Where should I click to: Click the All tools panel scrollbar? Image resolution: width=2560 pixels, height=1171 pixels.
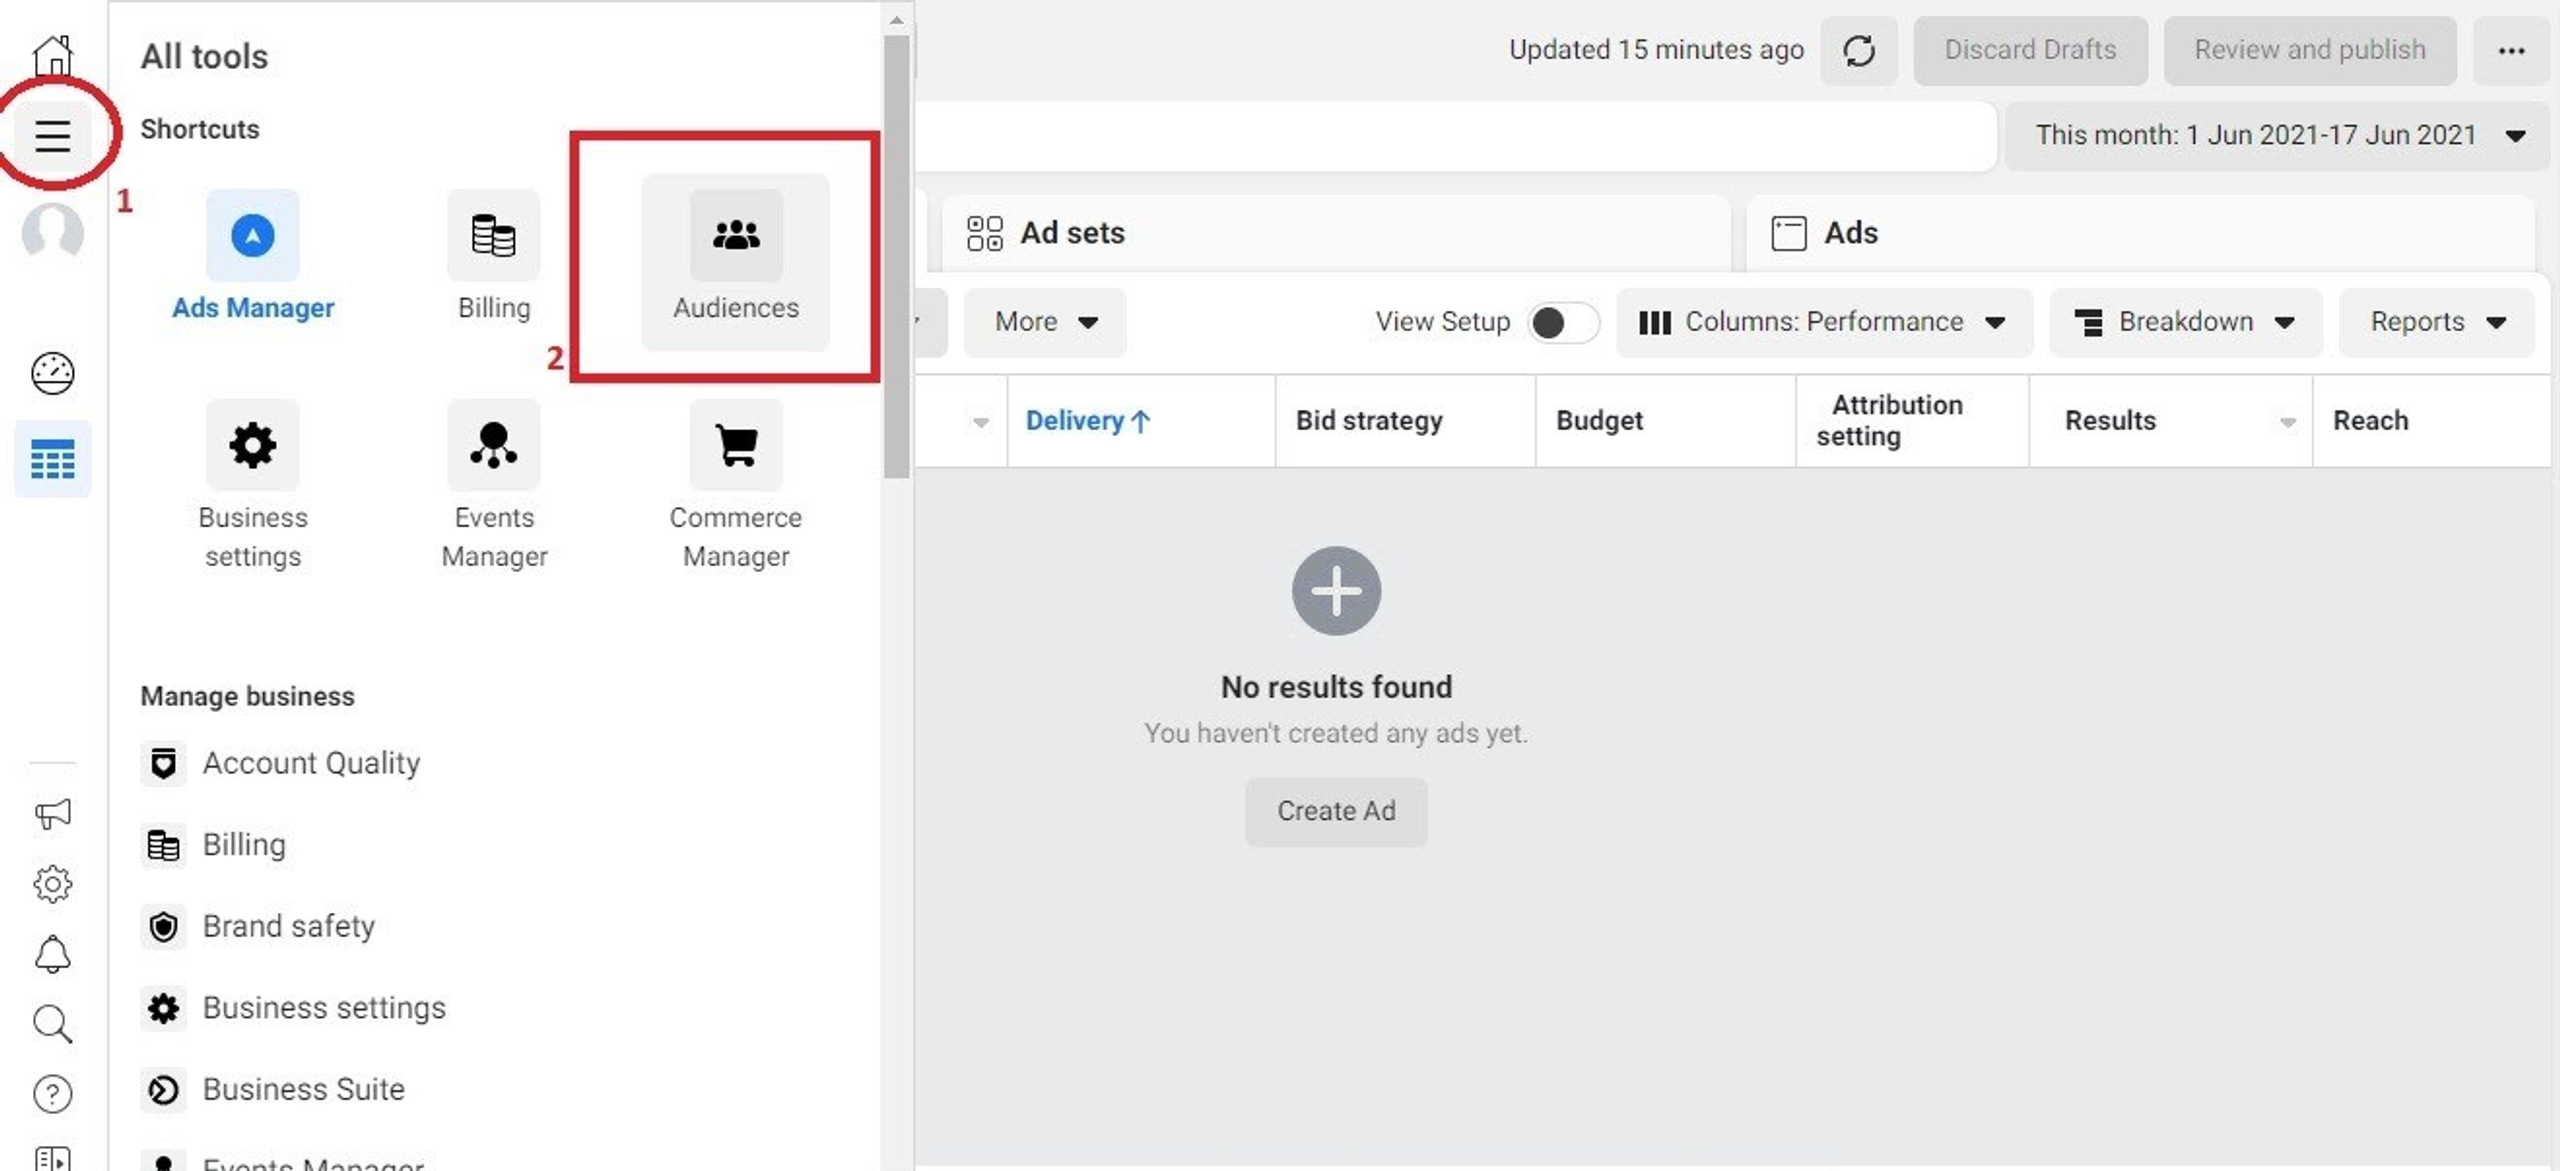tap(897, 258)
